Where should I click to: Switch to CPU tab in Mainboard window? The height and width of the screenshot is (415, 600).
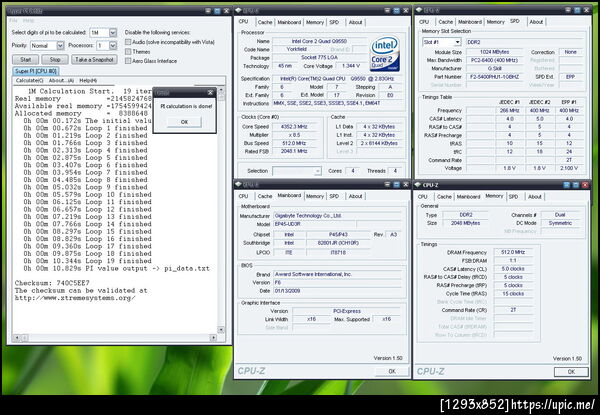point(243,196)
